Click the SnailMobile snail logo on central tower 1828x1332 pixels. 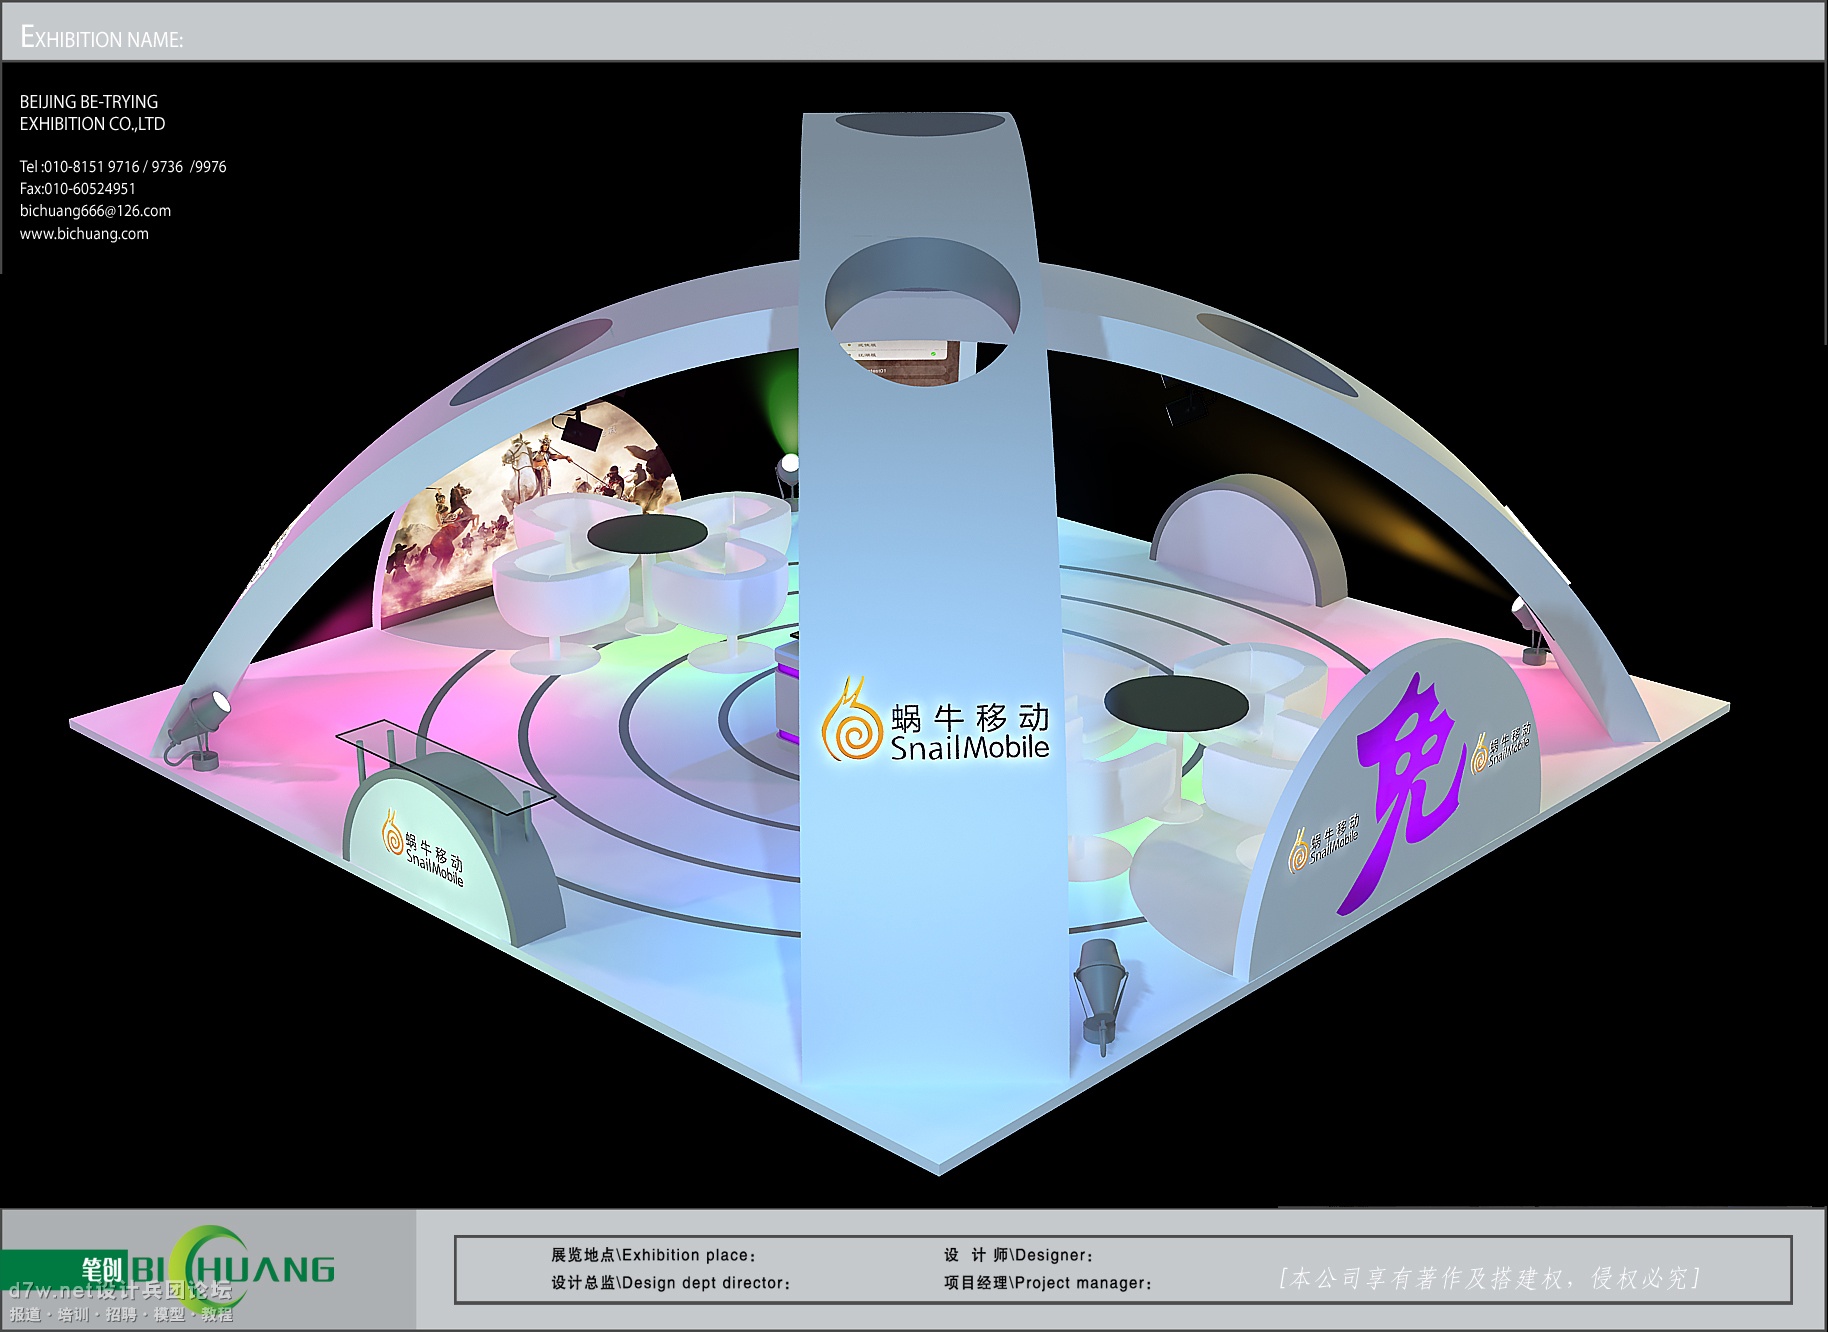(851, 720)
